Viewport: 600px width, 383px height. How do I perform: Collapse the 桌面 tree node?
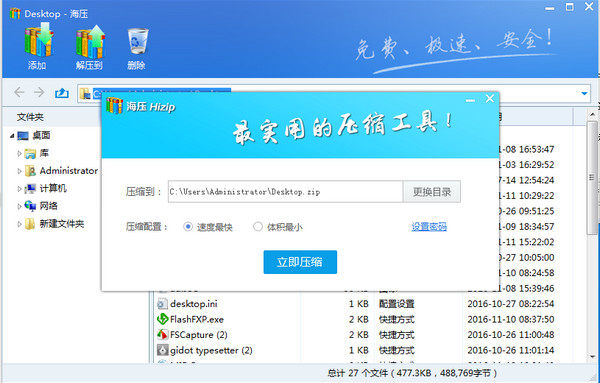pyautogui.click(x=12, y=135)
